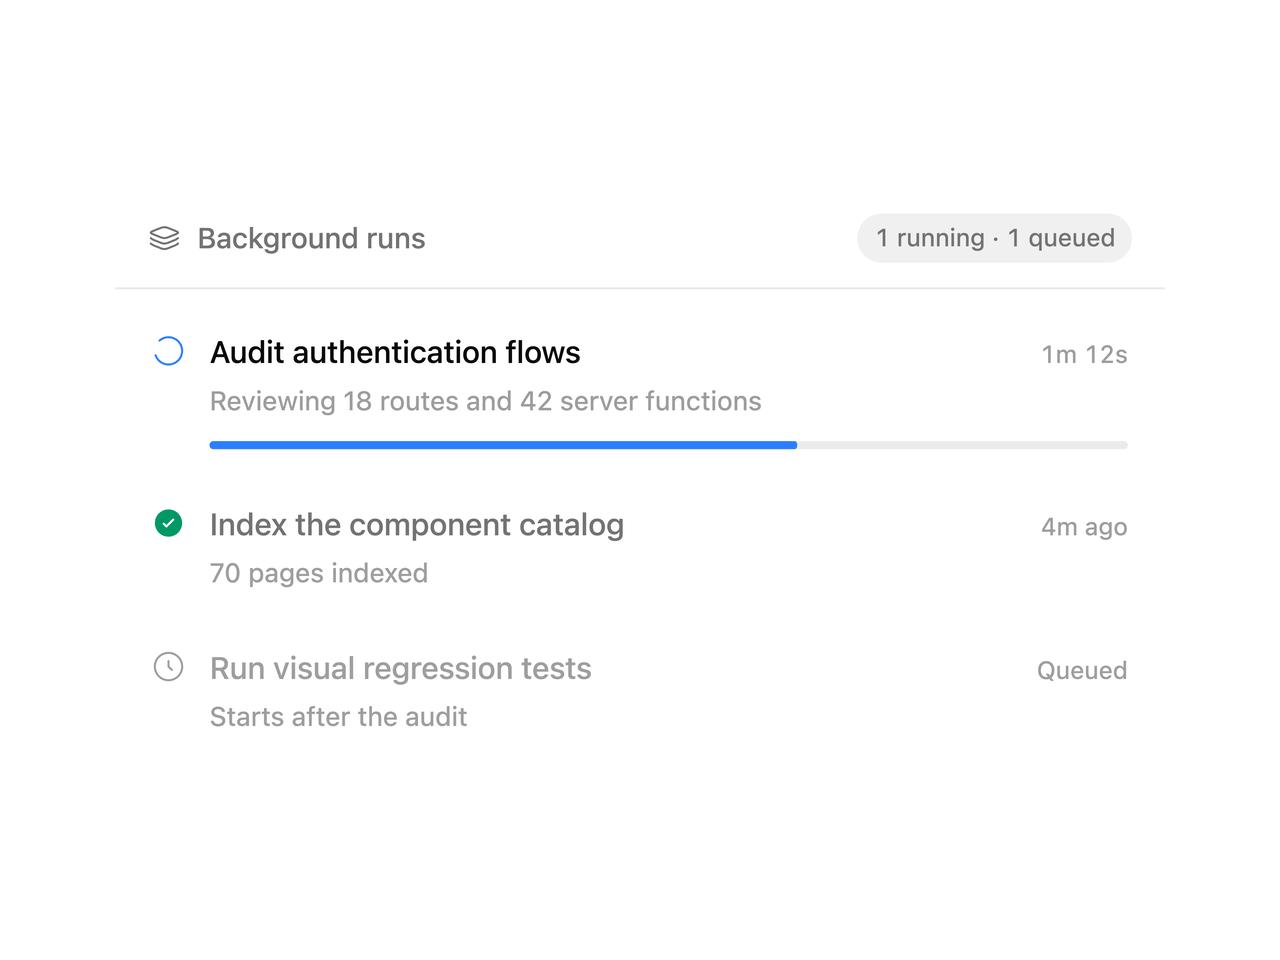1280x960 pixels.
Task: Click the green checkmark for Index the component catalog
Action: (168, 523)
